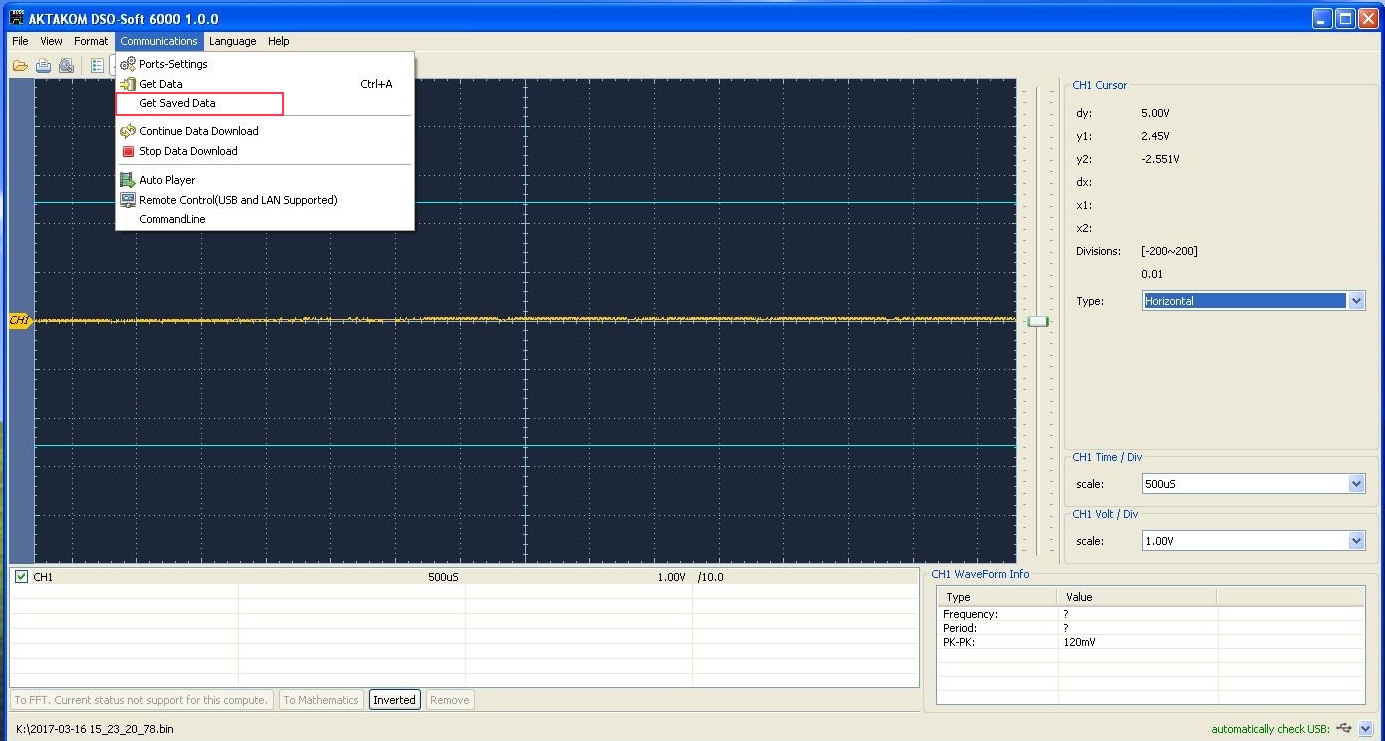The image size is (1385, 741).
Task: Click the Open file folder icon
Action: (19, 66)
